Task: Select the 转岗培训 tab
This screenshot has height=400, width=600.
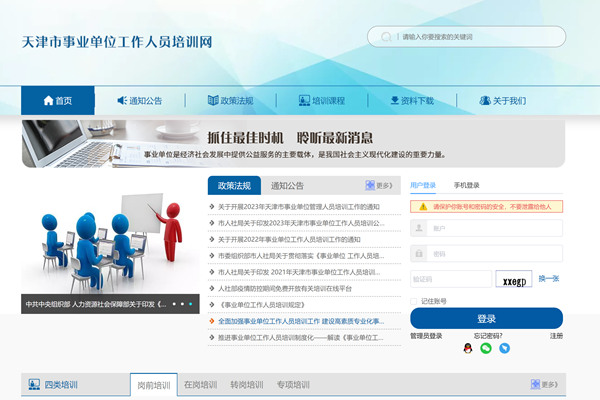Action: coord(247,385)
